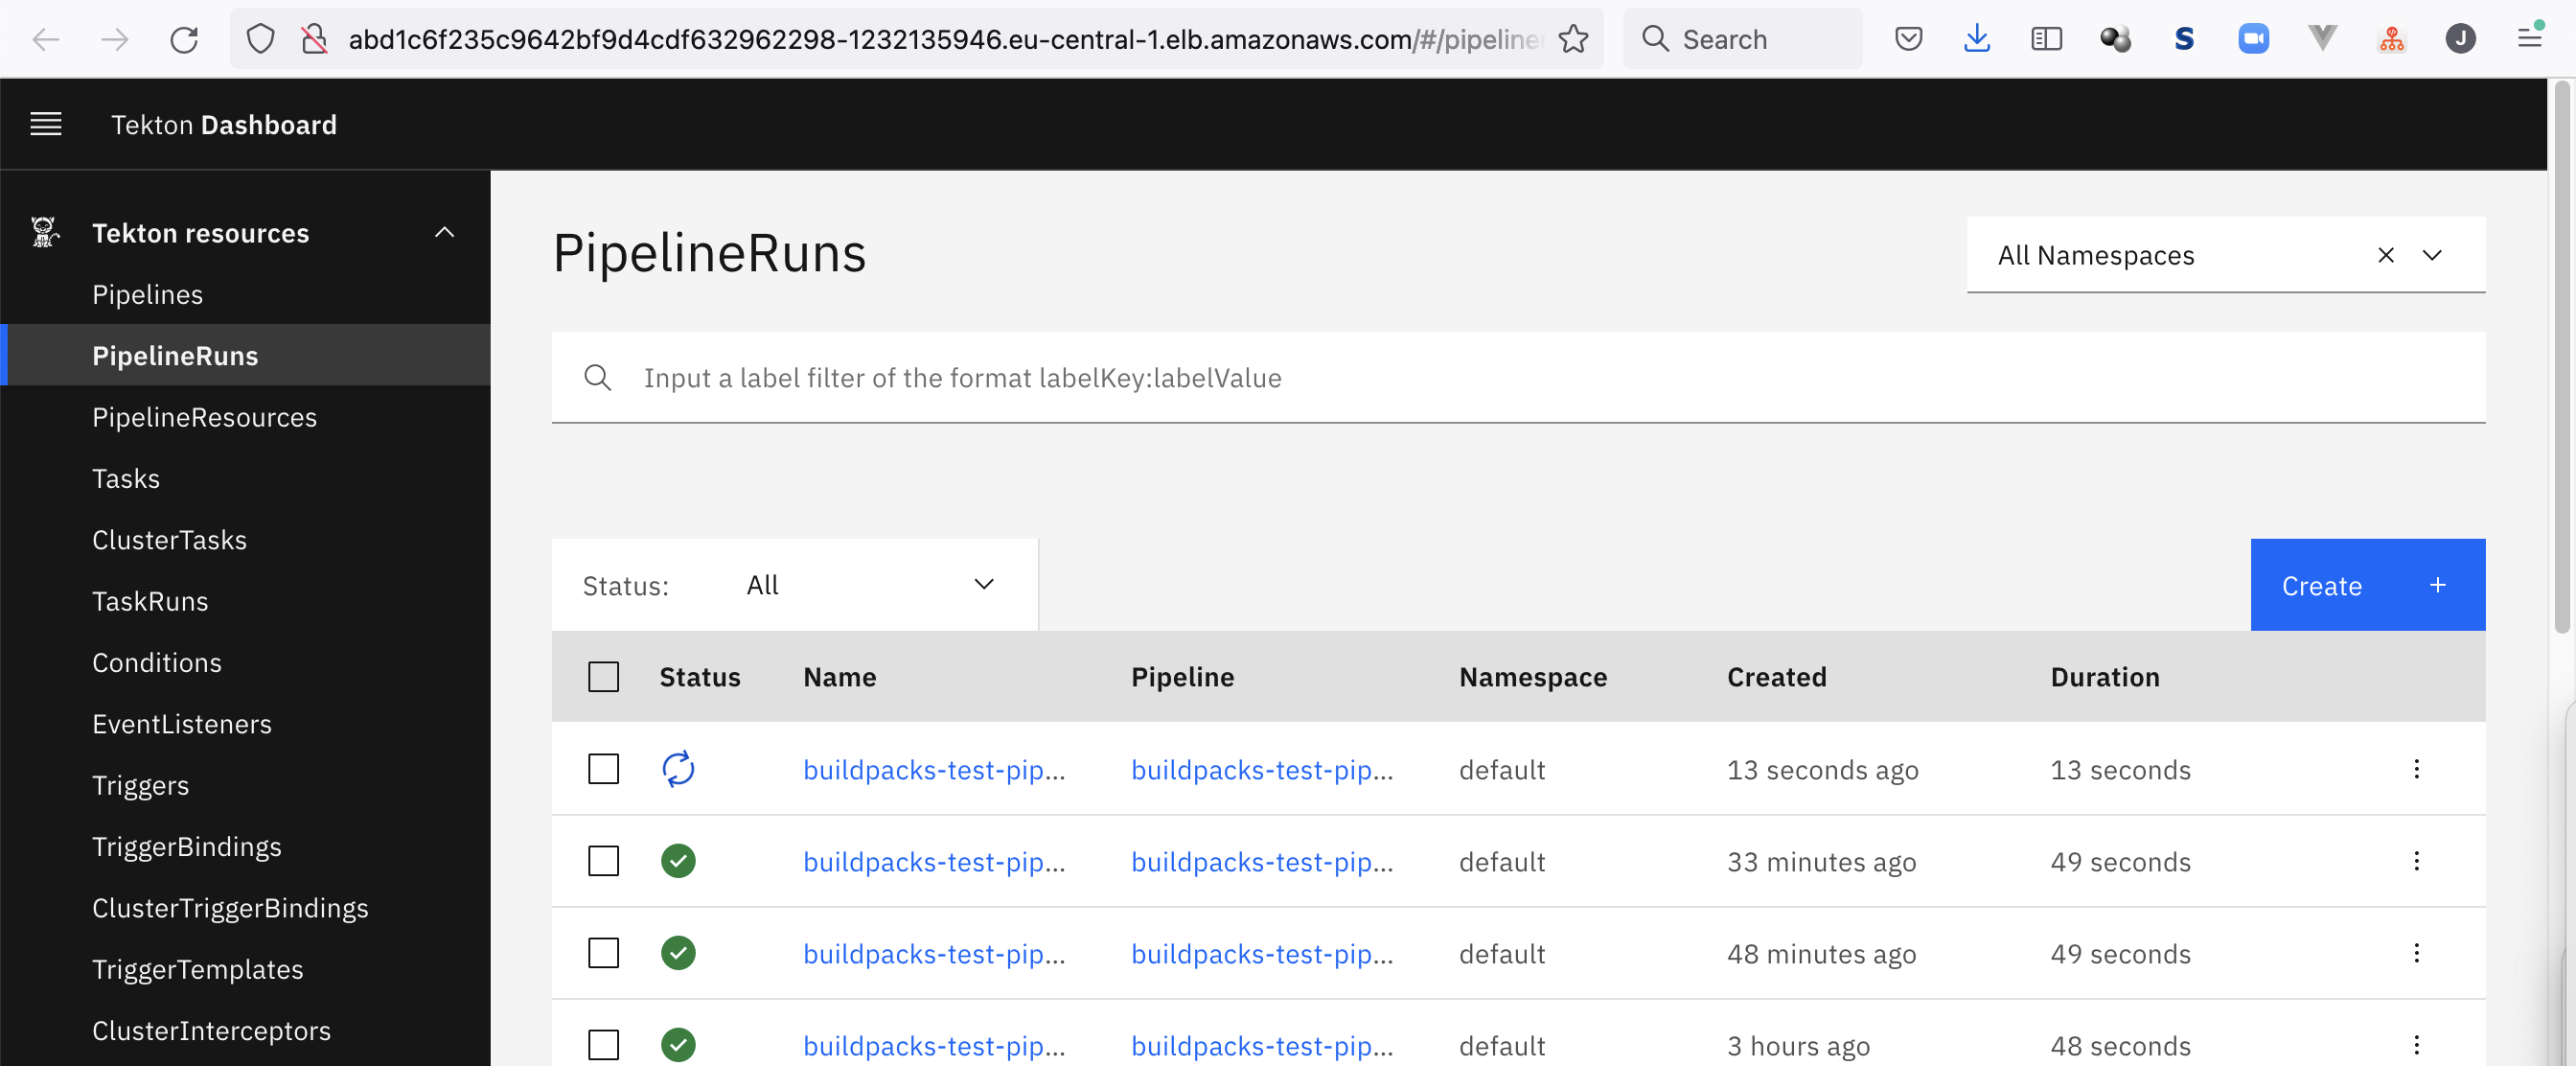The image size is (2576, 1066).
Task: Click the browser reload page icon
Action: point(184,40)
